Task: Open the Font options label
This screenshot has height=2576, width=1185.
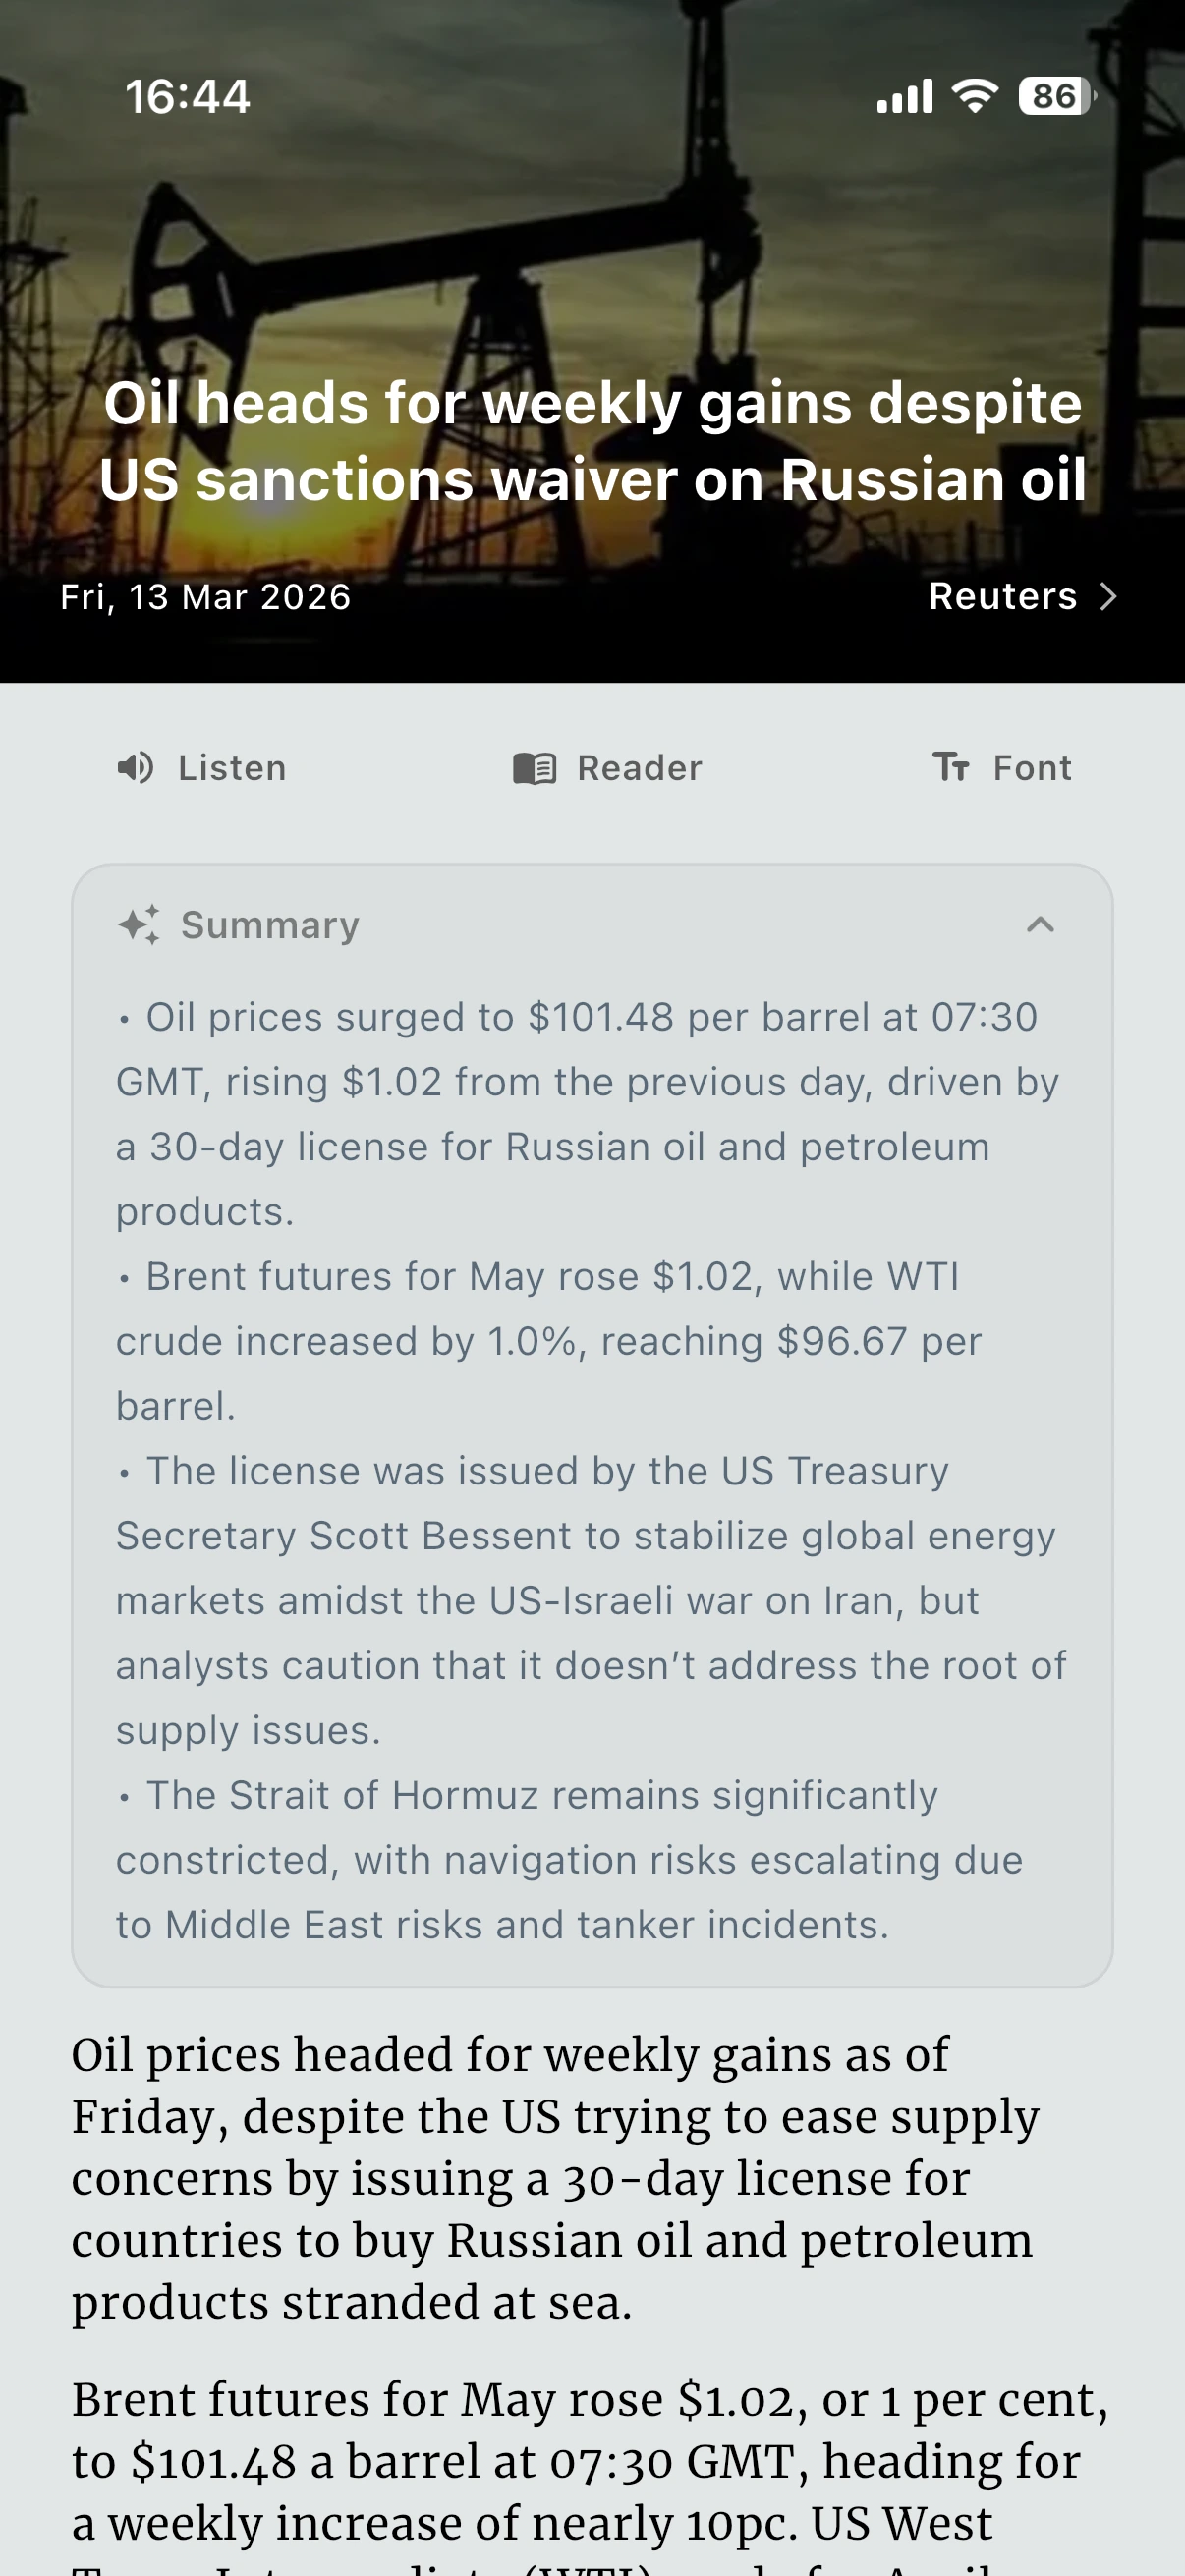Action: pyautogui.click(x=1032, y=768)
